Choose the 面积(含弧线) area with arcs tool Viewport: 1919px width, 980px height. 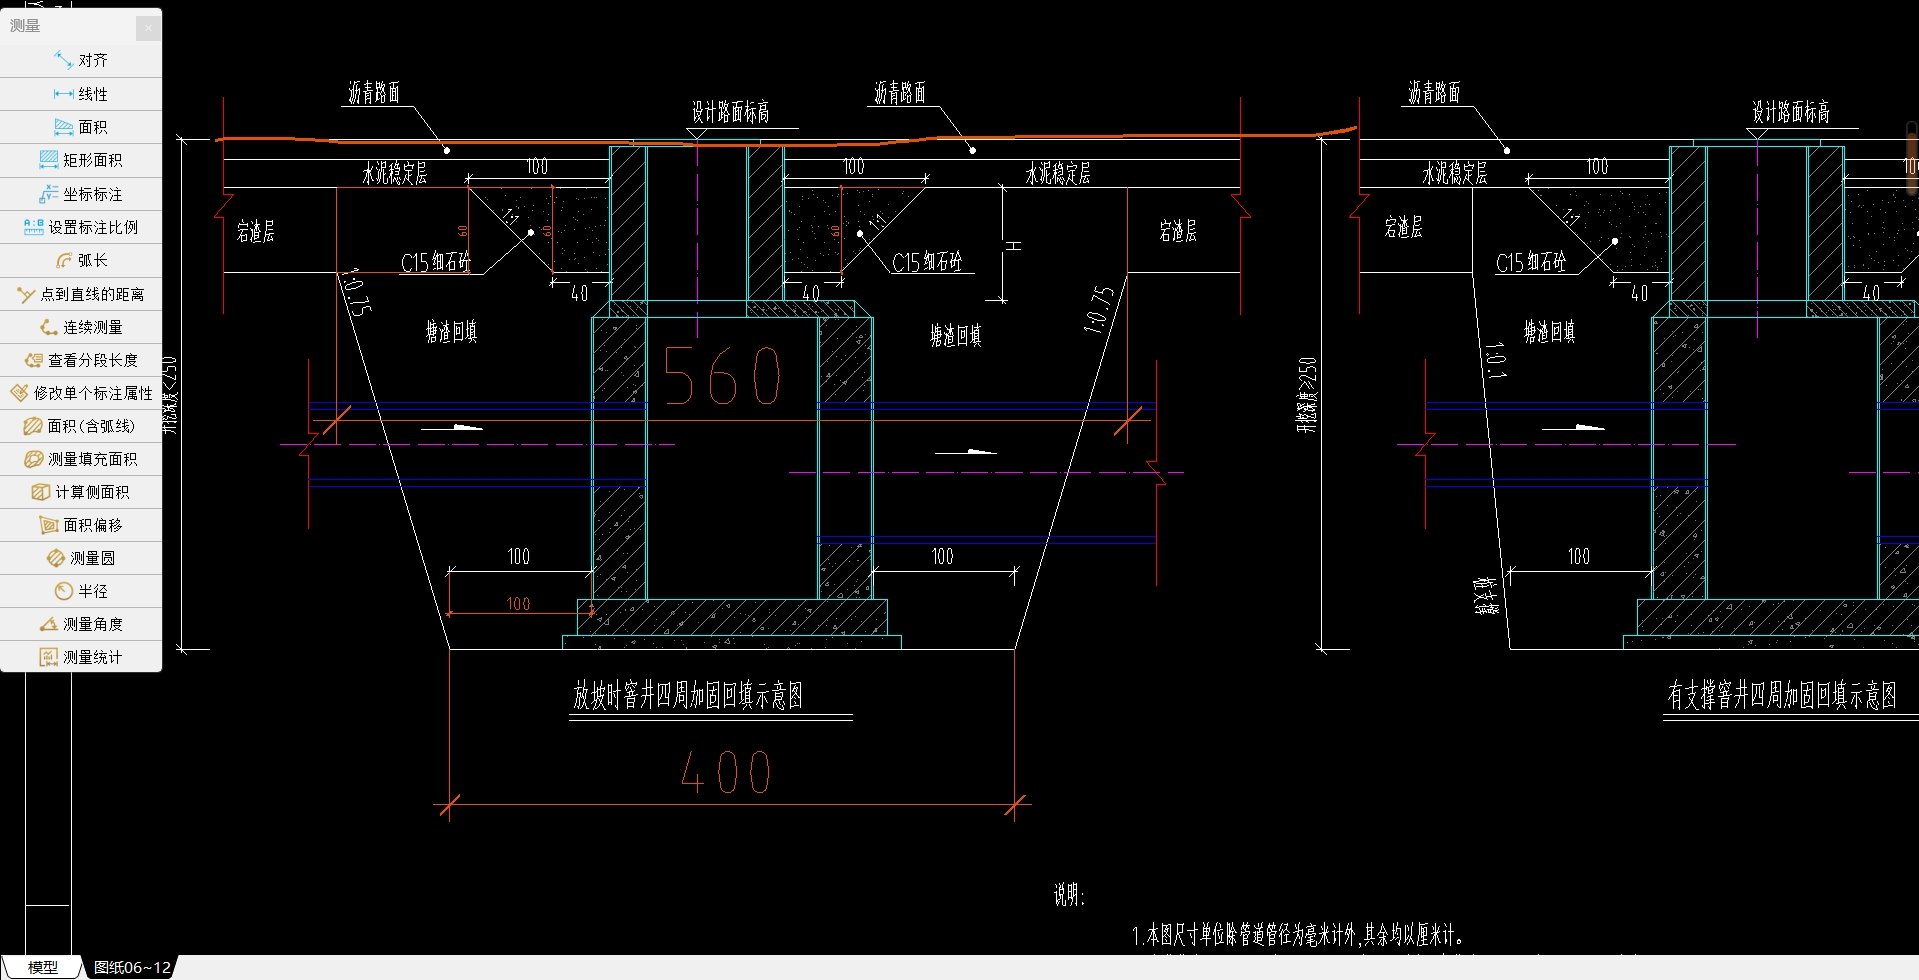pyautogui.click(x=81, y=426)
